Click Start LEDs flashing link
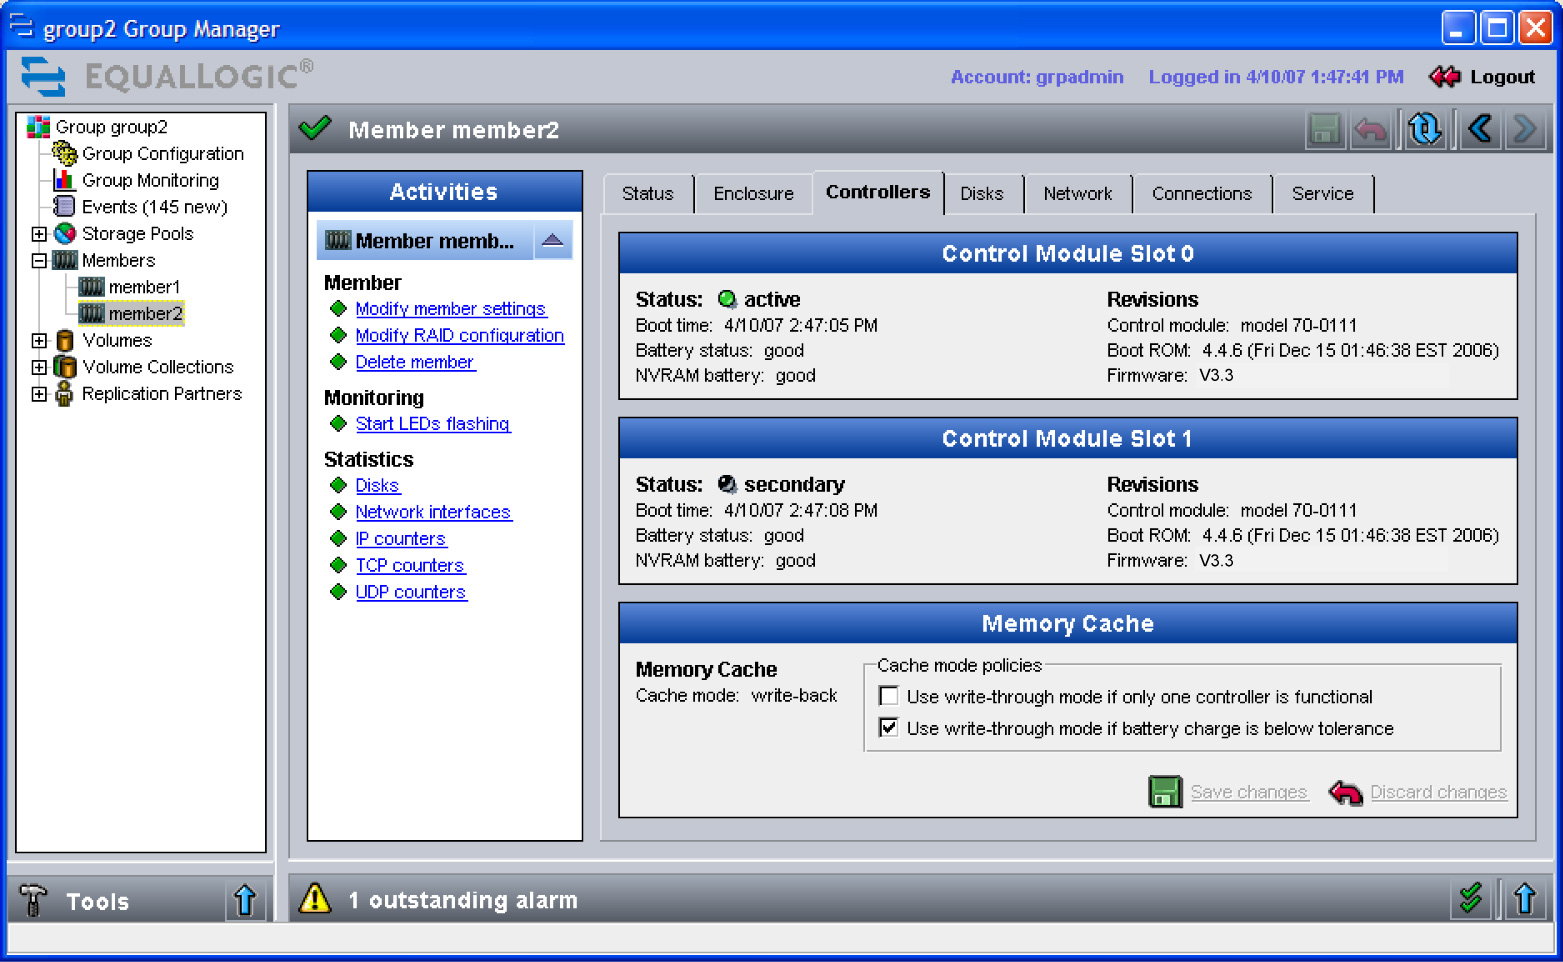This screenshot has width=1563, height=962. coord(433,424)
